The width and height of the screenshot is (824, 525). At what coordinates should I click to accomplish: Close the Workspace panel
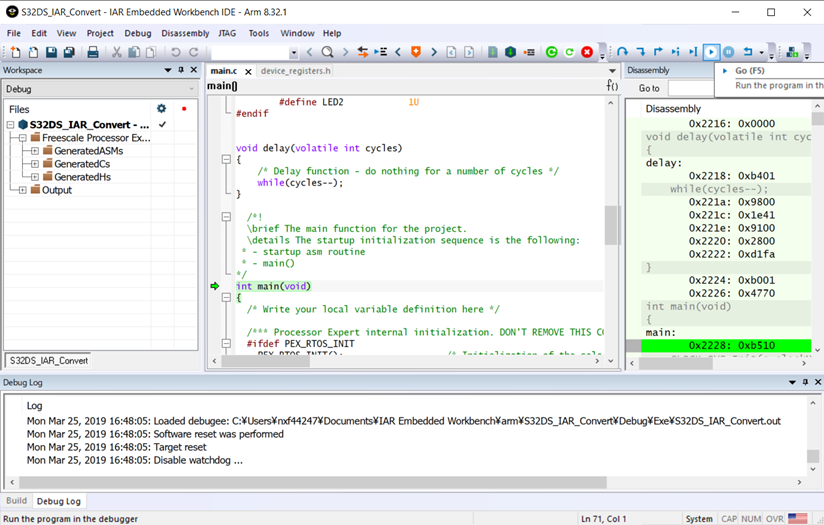tap(194, 69)
